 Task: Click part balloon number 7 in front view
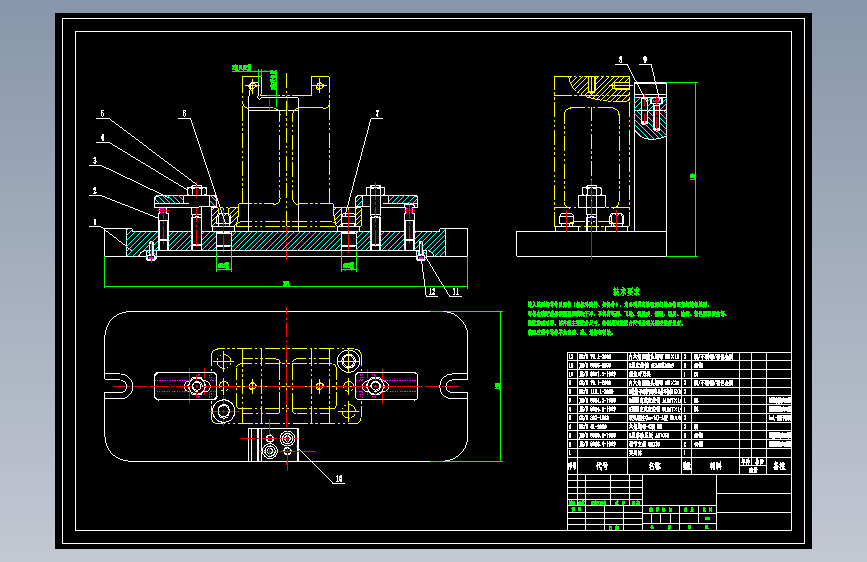point(378,113)
